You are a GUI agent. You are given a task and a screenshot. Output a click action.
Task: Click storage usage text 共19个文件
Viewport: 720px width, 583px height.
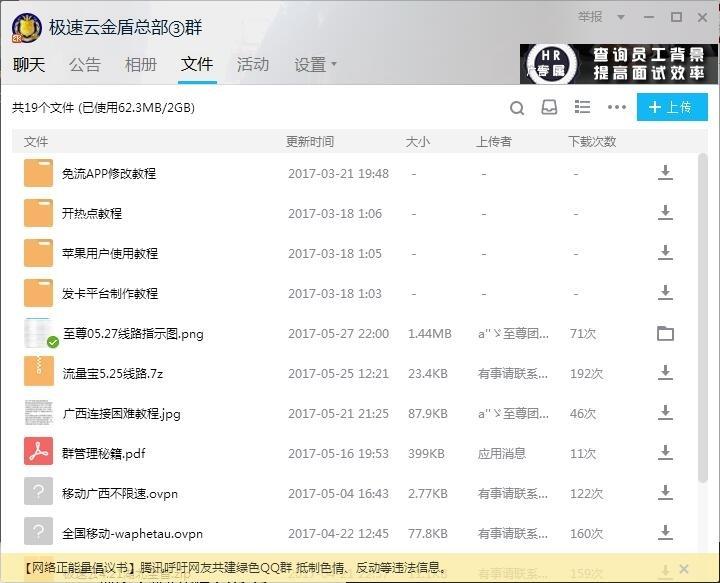click(103, 108)
